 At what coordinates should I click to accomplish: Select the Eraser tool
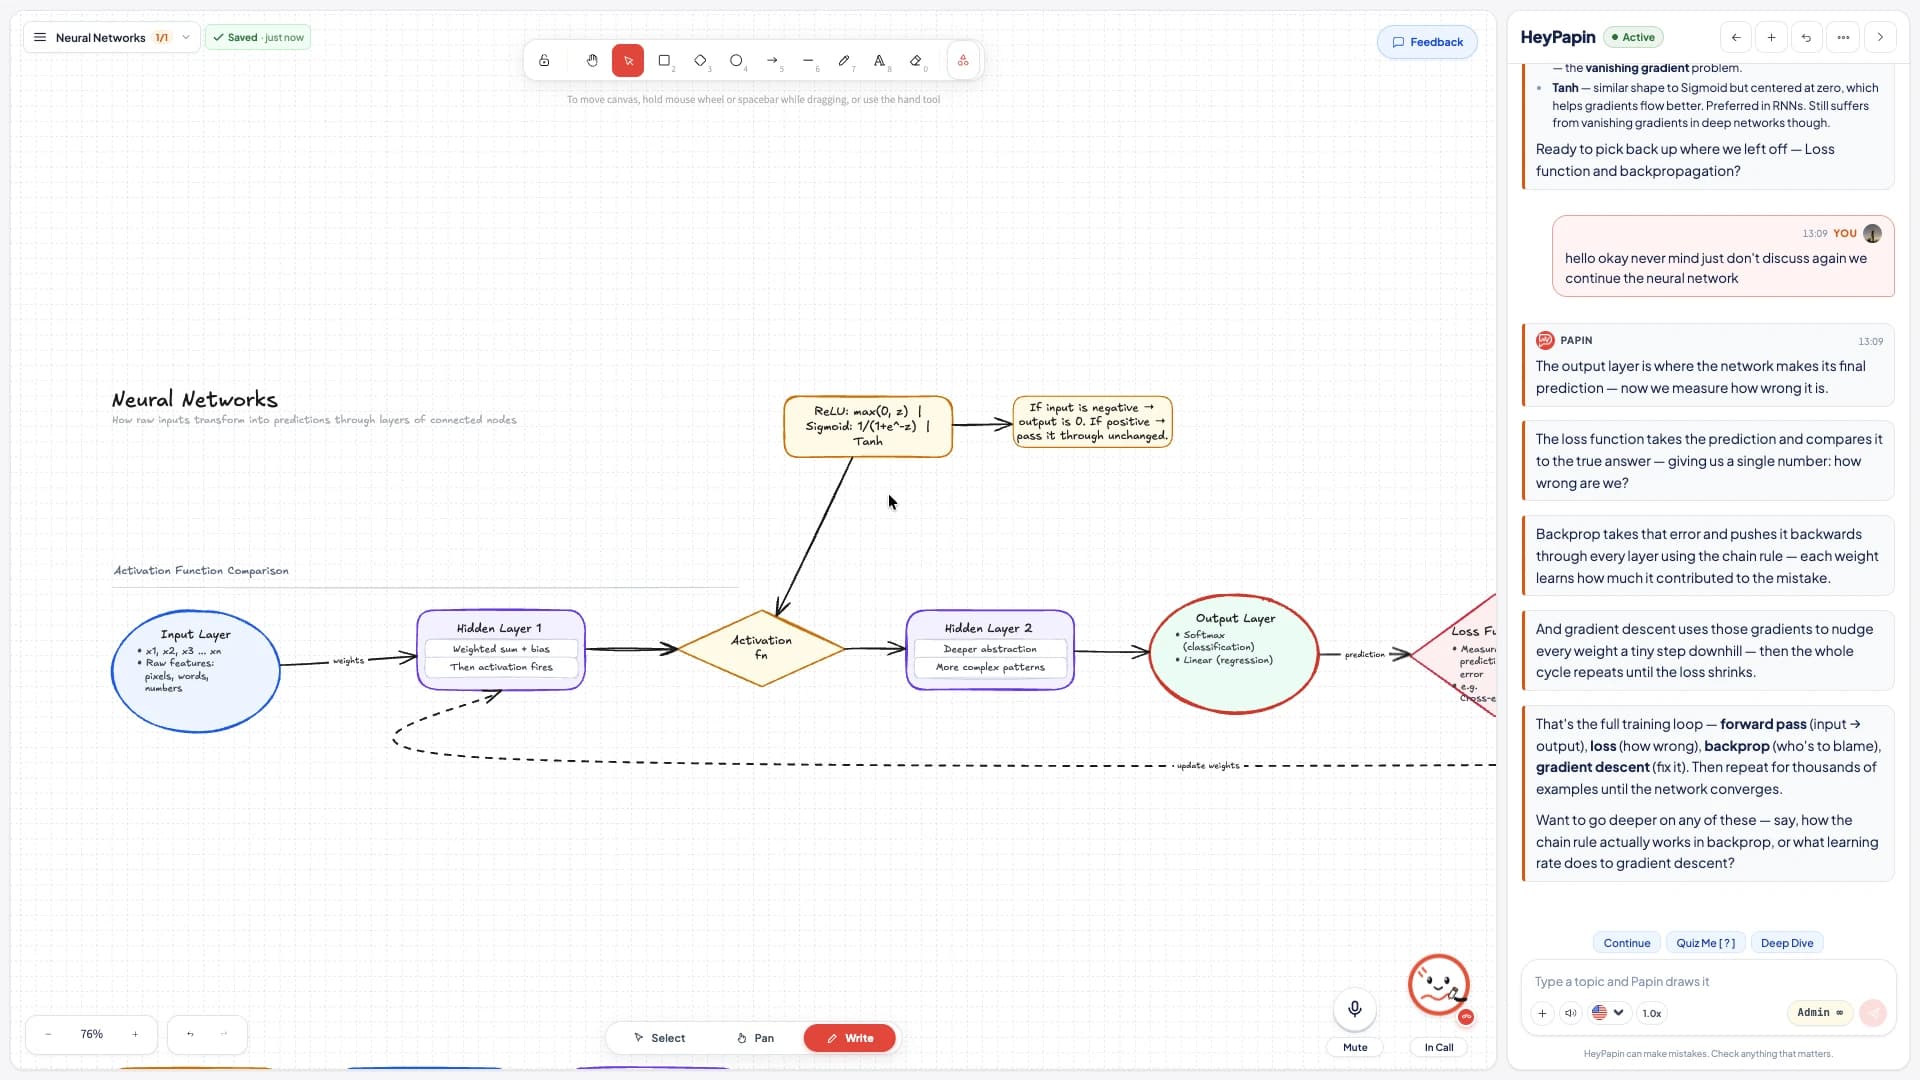tap(916, 61)
